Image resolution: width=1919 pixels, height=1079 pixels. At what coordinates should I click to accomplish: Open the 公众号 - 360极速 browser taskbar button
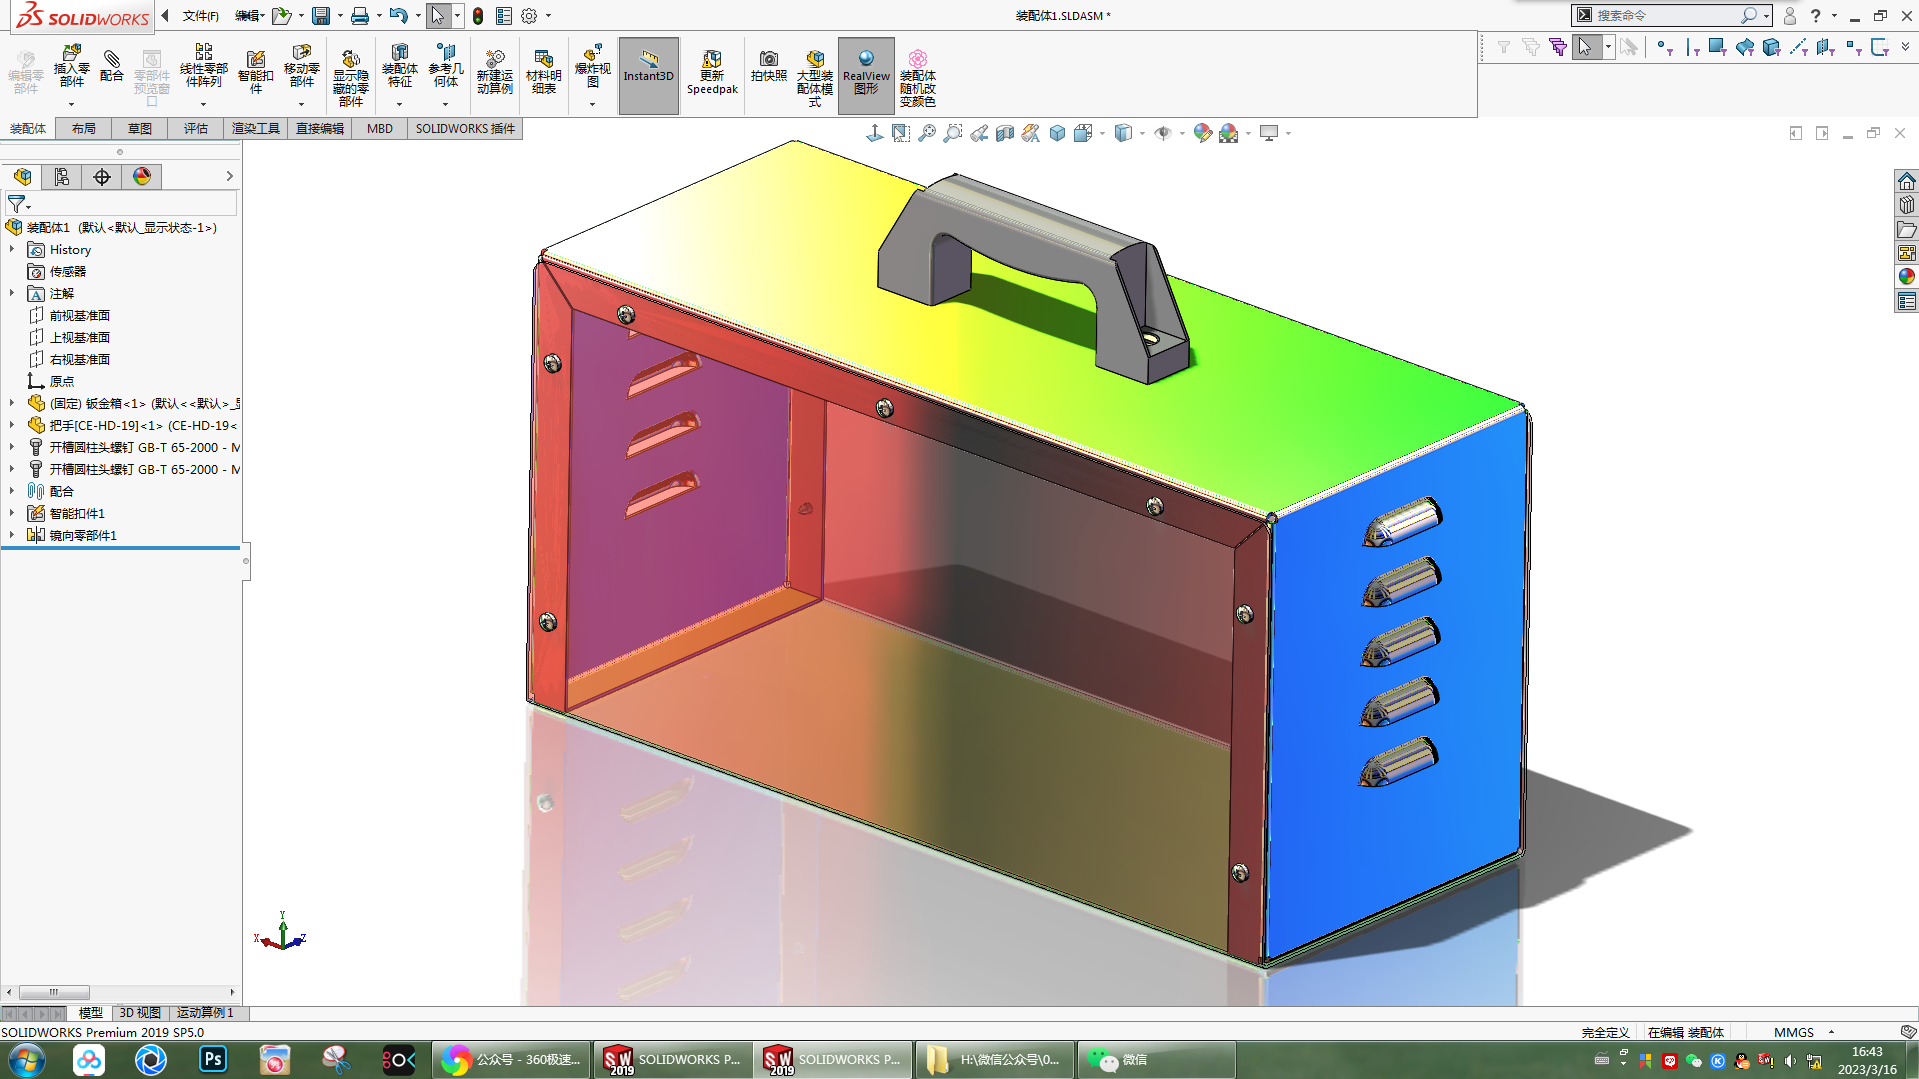pos(512,1060)
